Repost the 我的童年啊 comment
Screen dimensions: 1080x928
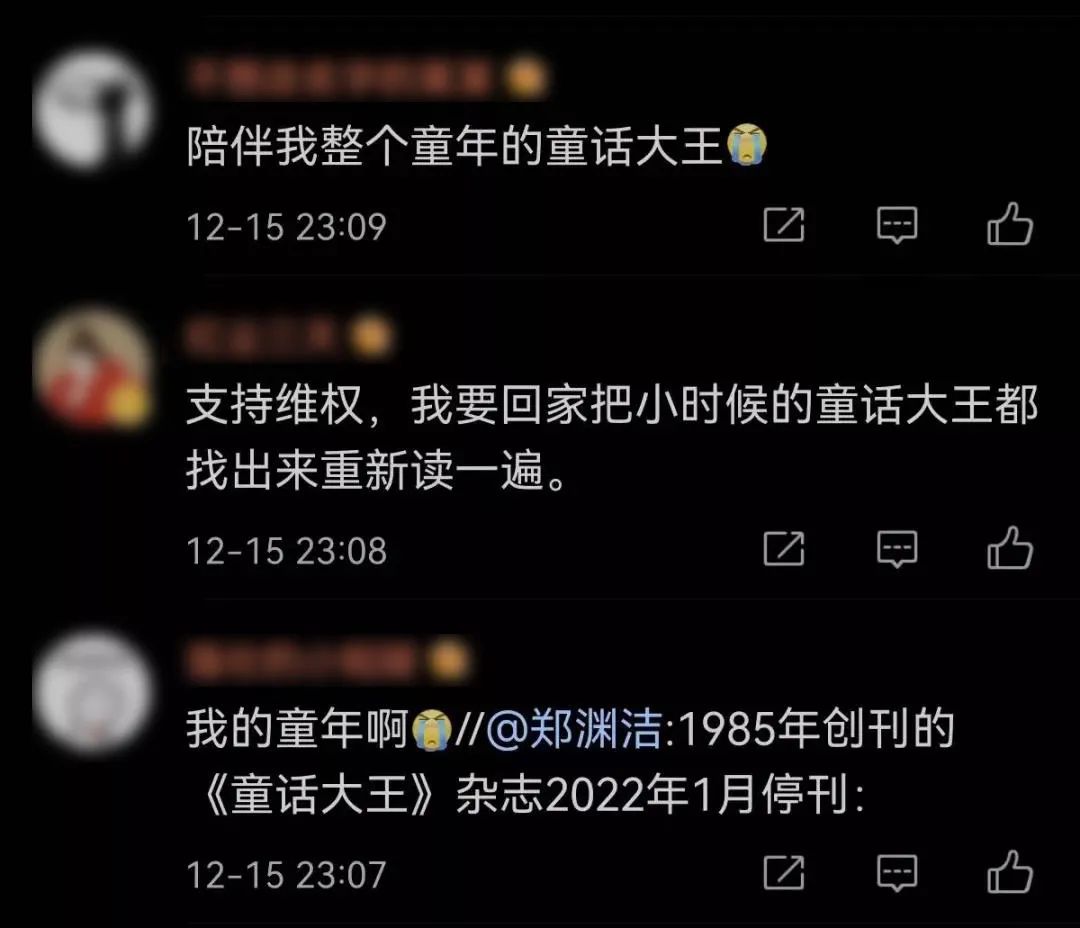[784, 872]
